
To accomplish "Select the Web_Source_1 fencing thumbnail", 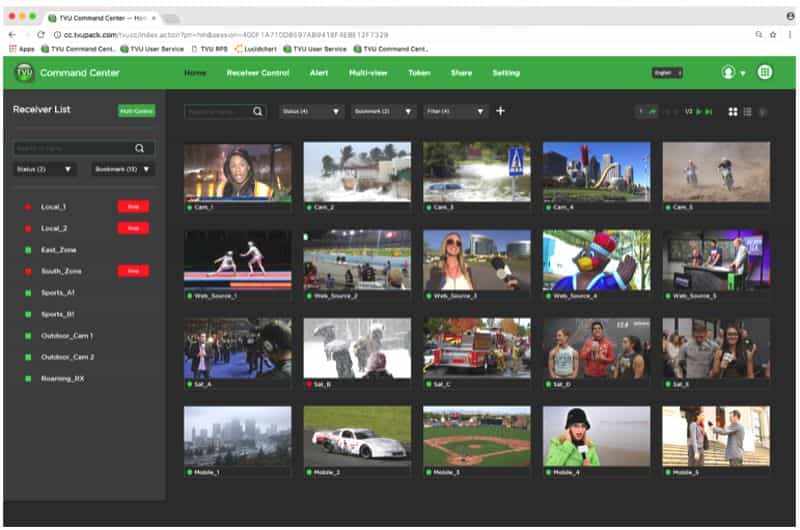I will tap(238, 260).
